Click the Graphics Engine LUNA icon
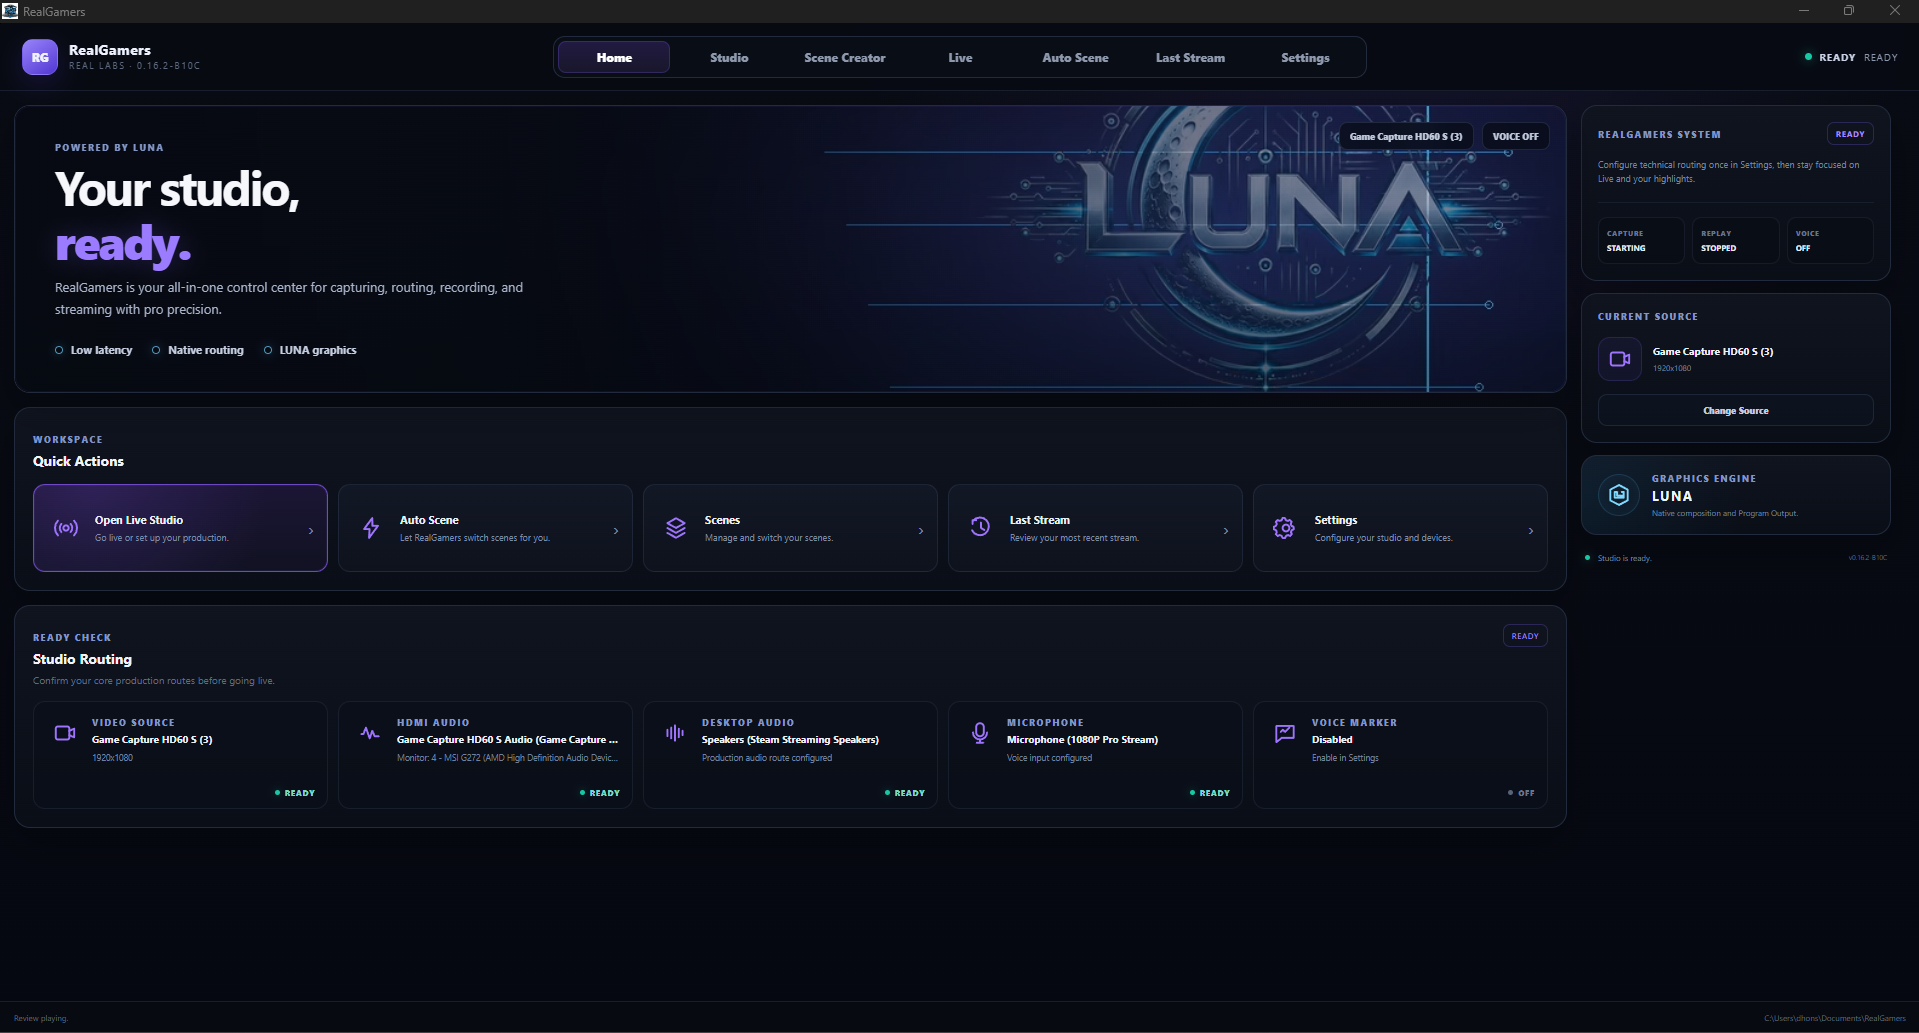The width and height of the screenshot is (1919, 1033). 1619,494
